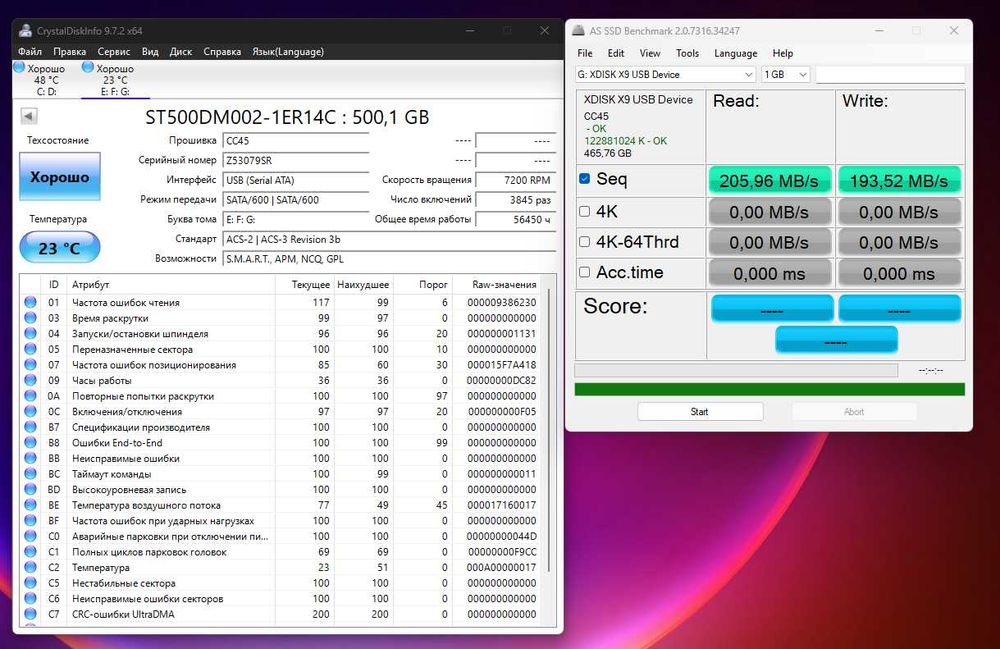Open the Edit menu in AS SSD Benchmark
The height and width of the screenshot is (649, 1000).
click(615, 54)
